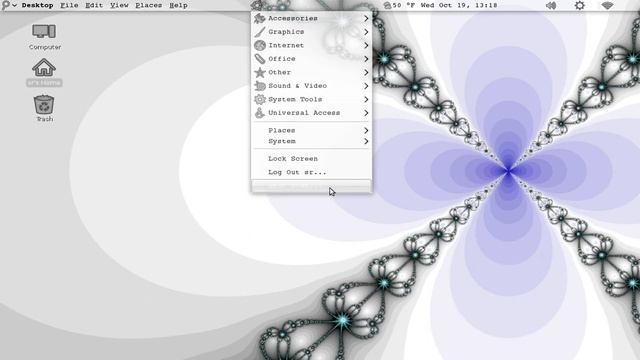
Task: Click the Other star icon
Action: [260, 72]
